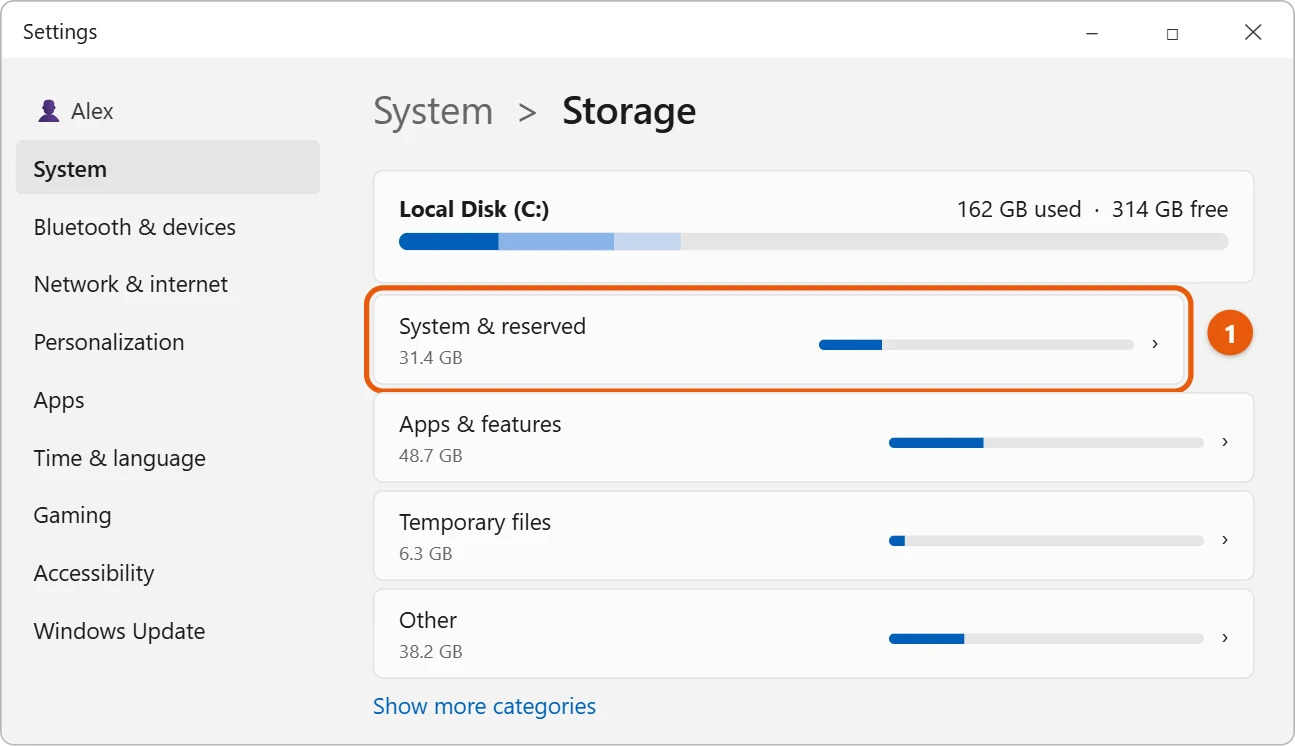Click the Other category usage bar

[1046, 639]
